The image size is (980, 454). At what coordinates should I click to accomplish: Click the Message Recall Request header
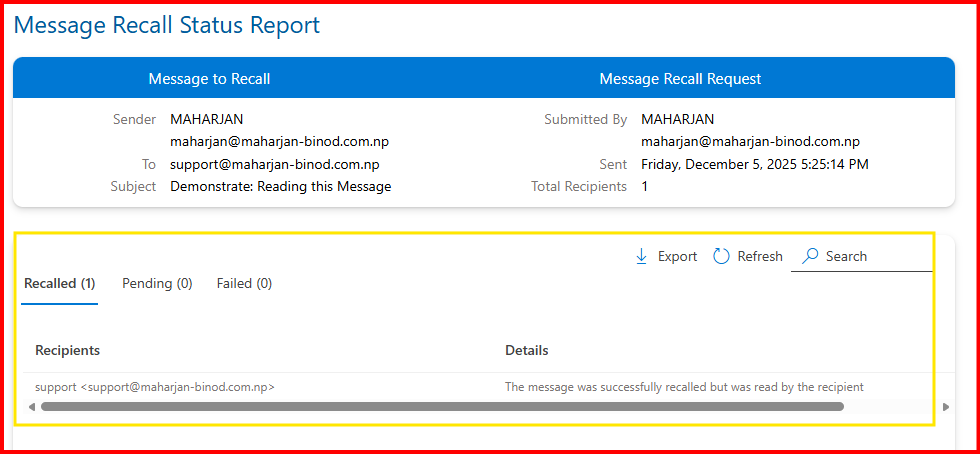click(x=680, y=79)
